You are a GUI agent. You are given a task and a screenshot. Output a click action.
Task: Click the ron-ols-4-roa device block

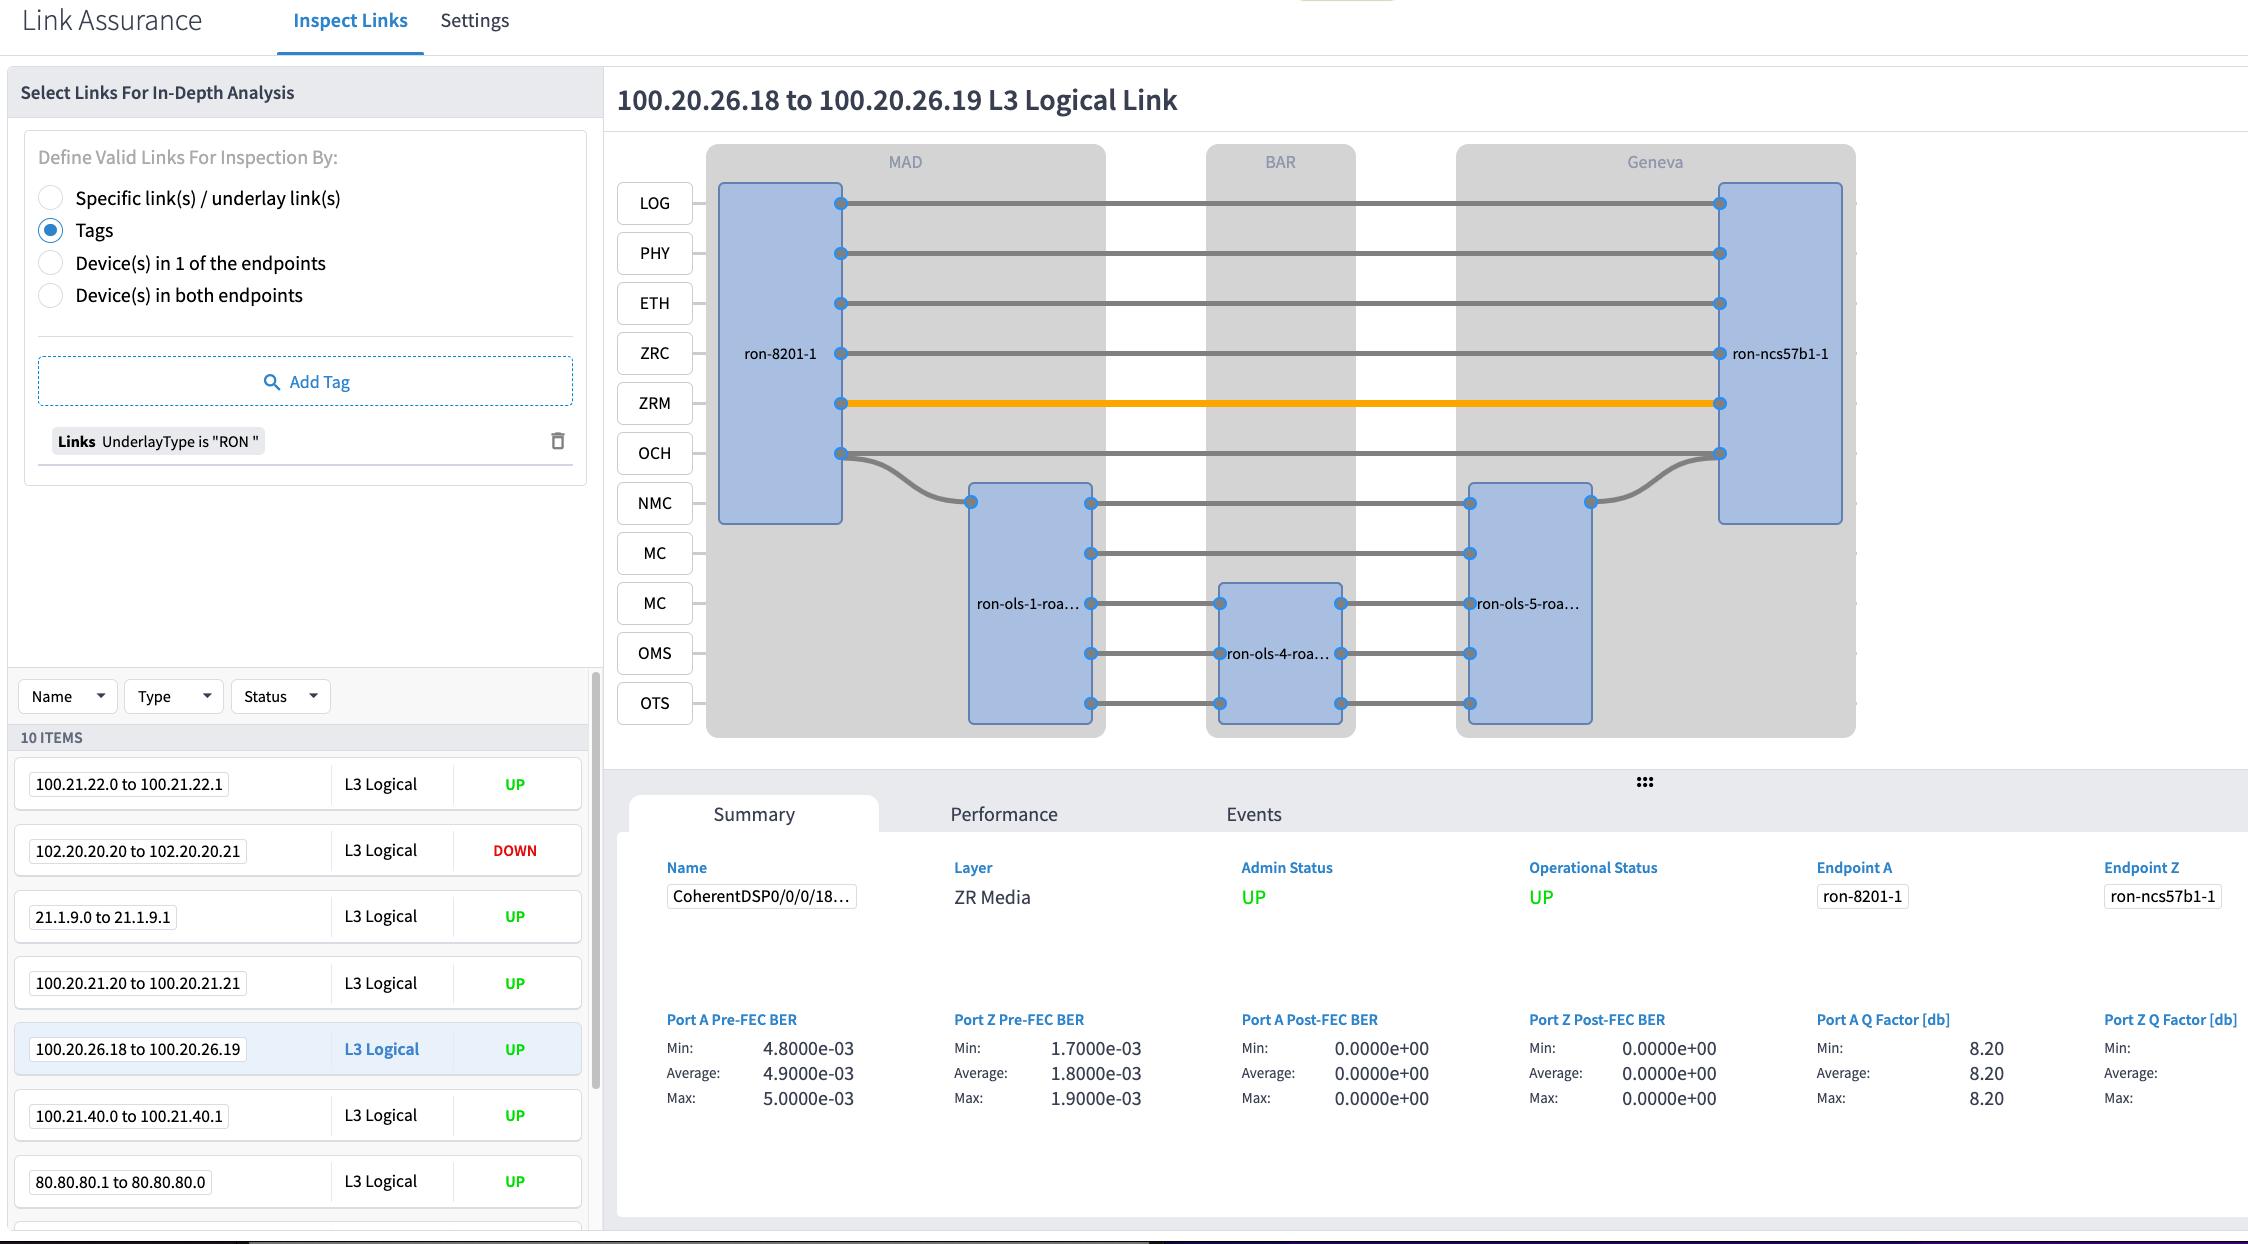point(1279,653)
